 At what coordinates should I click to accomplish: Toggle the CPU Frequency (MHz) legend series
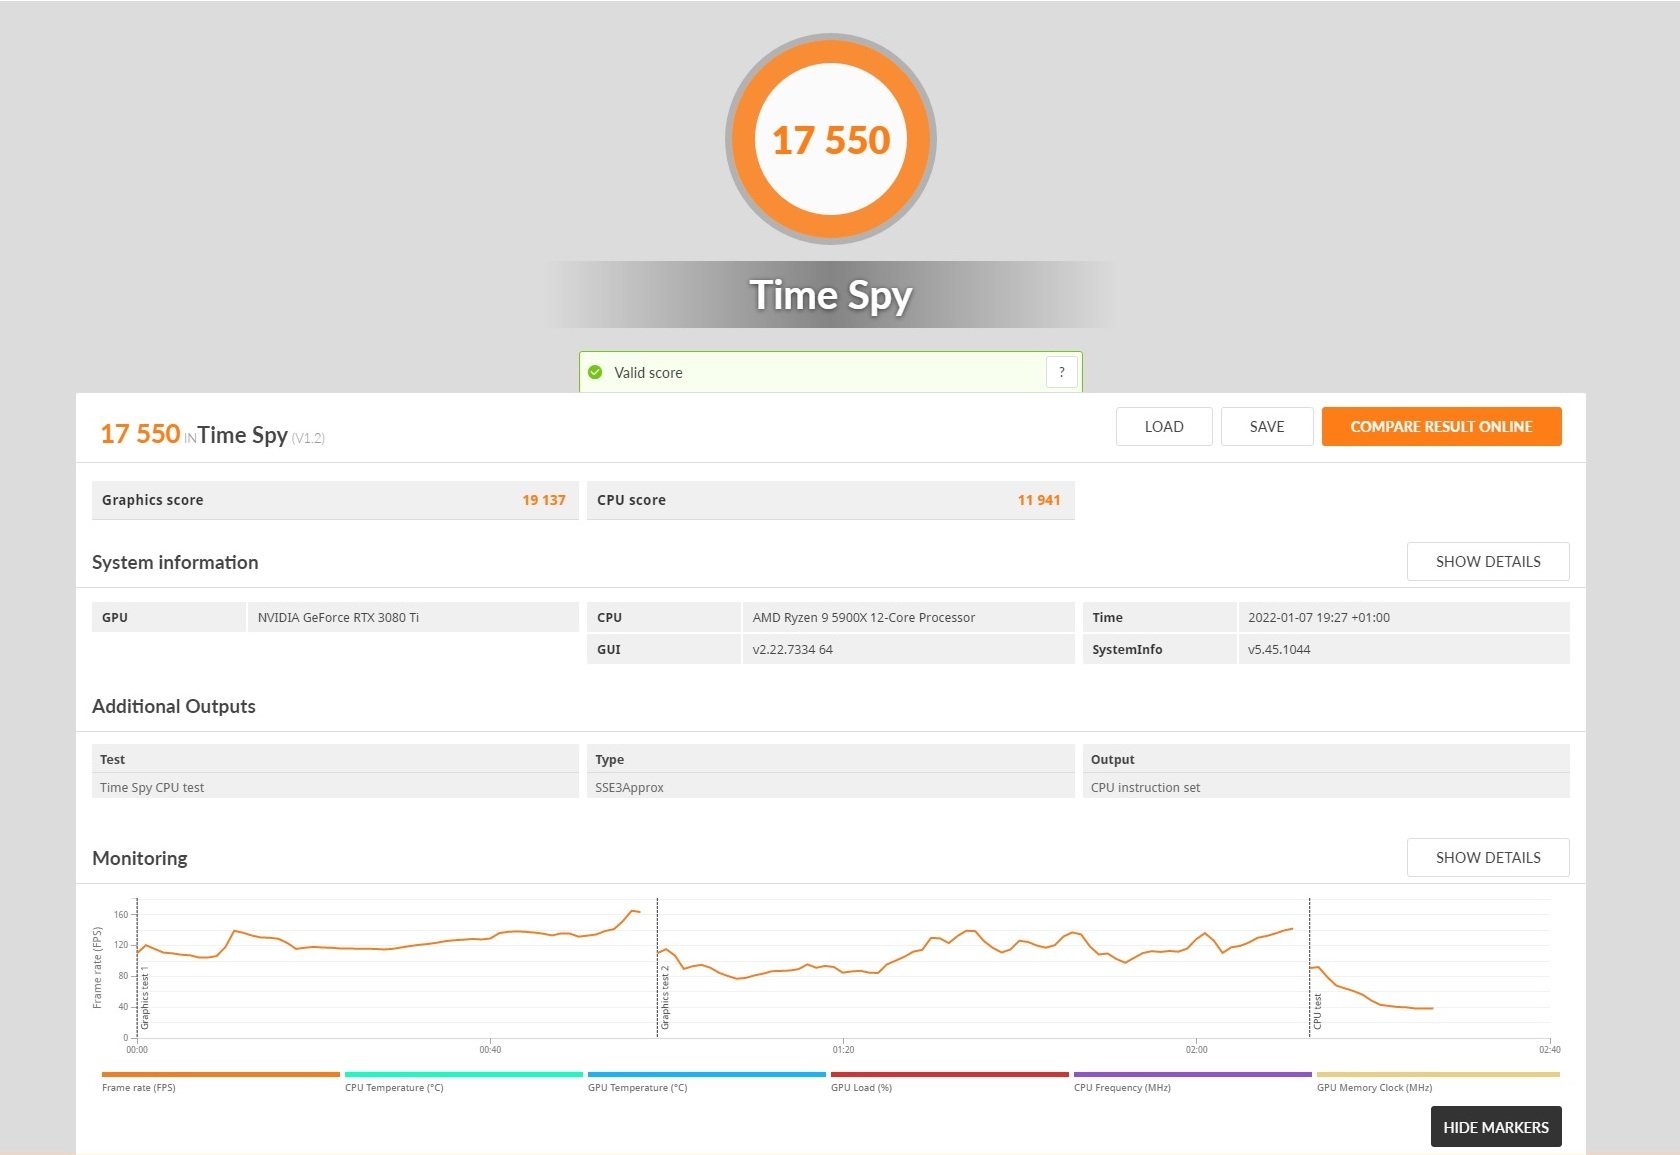pos(1192,1075)
